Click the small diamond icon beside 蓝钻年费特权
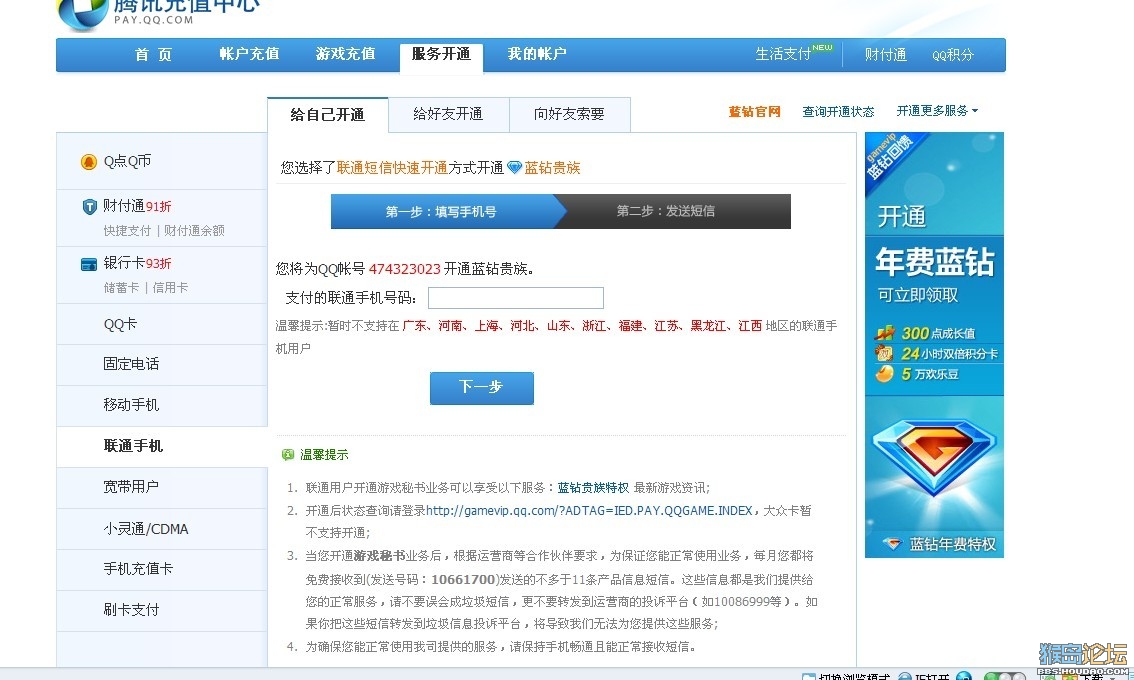 (x=891, y=544)
